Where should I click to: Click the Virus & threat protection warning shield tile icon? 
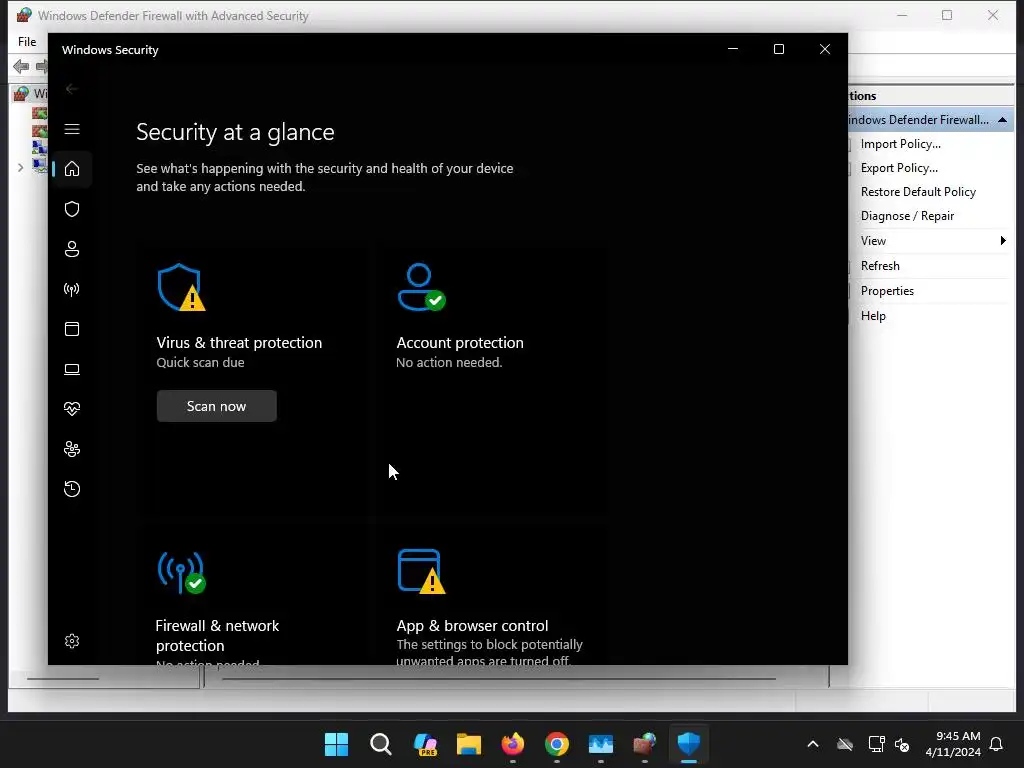tap(182, 287)
